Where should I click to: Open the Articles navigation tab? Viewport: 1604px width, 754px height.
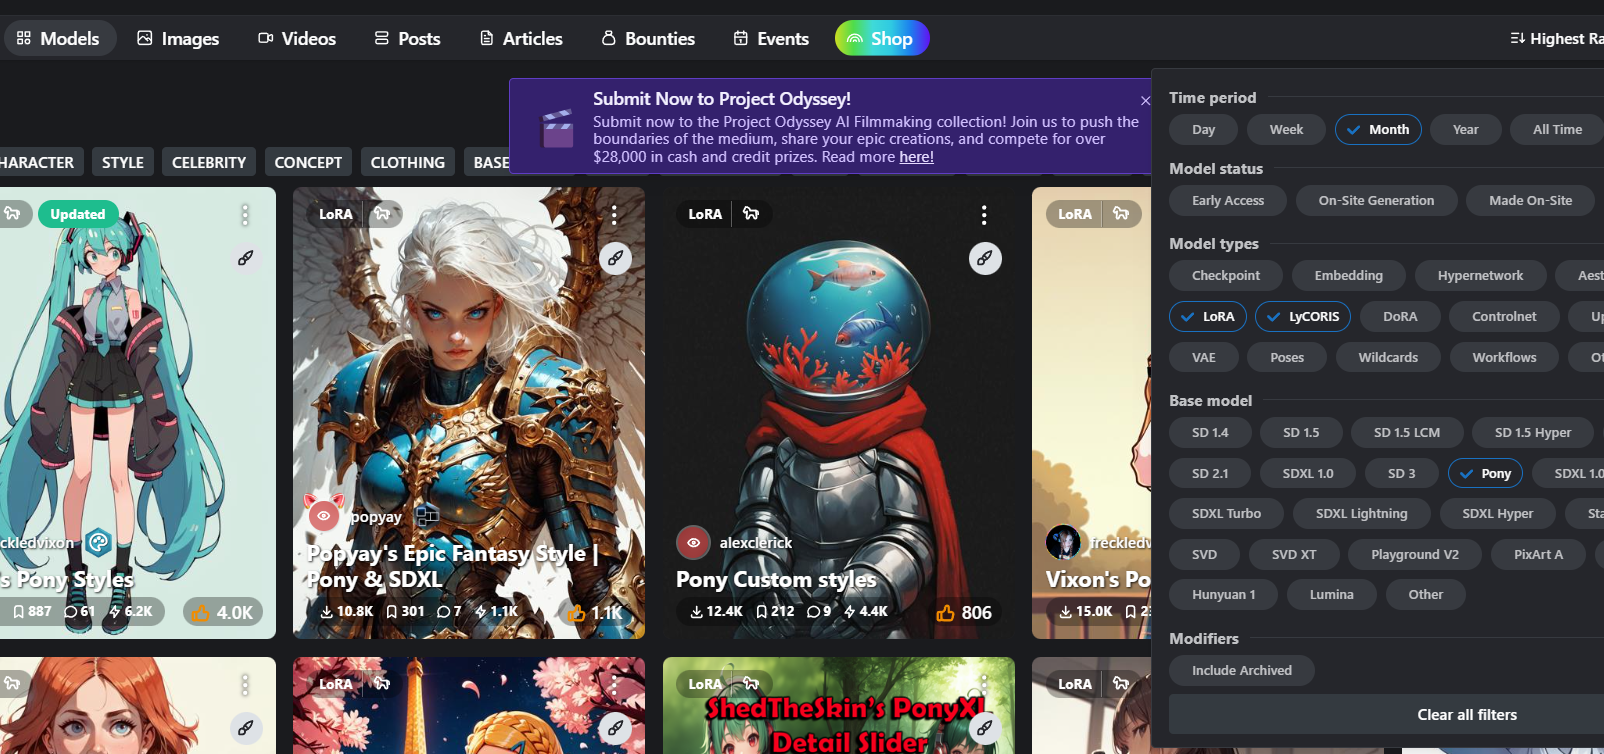[x=521, y=38]
